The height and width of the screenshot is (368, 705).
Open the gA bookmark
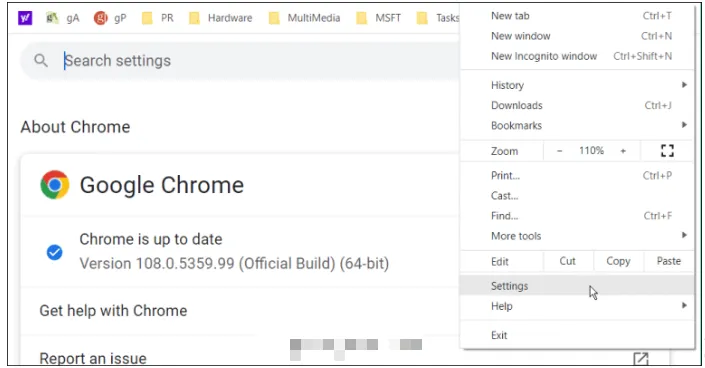coord(62,18)
